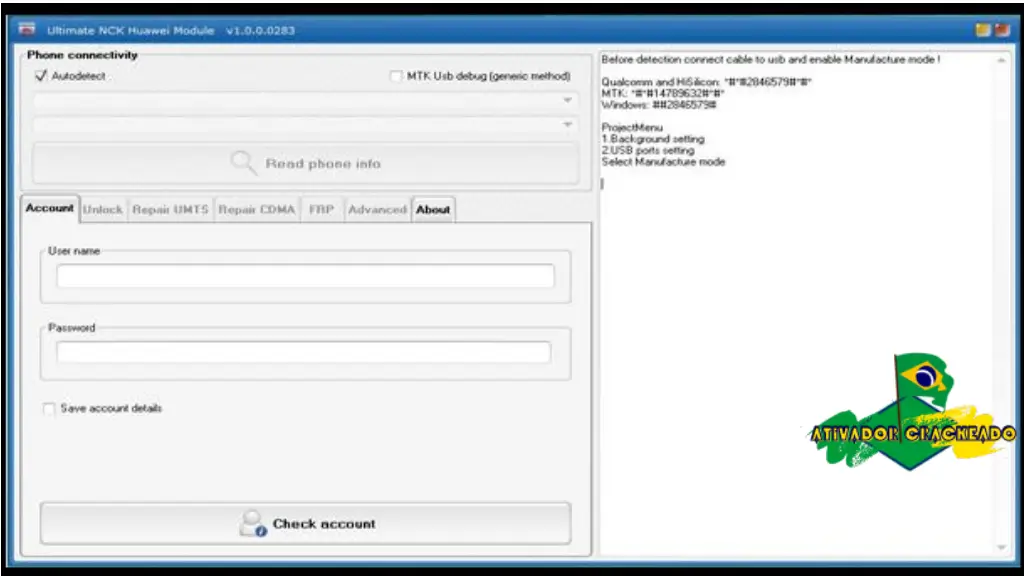1024x576 pixels.
Task: Toggle the Autodetect checkbox
Action: pyautogui.click(x=41, y=76)
